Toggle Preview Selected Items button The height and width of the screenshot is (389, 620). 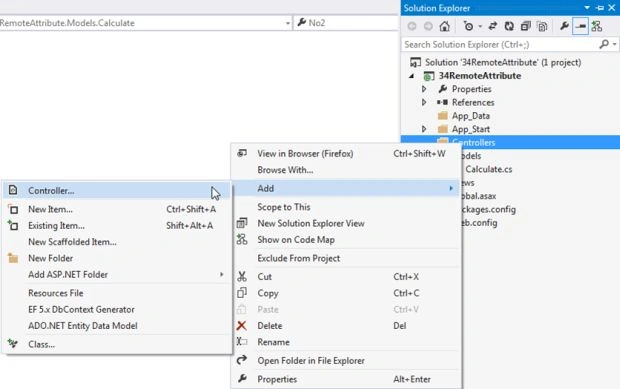pos(580,26)
